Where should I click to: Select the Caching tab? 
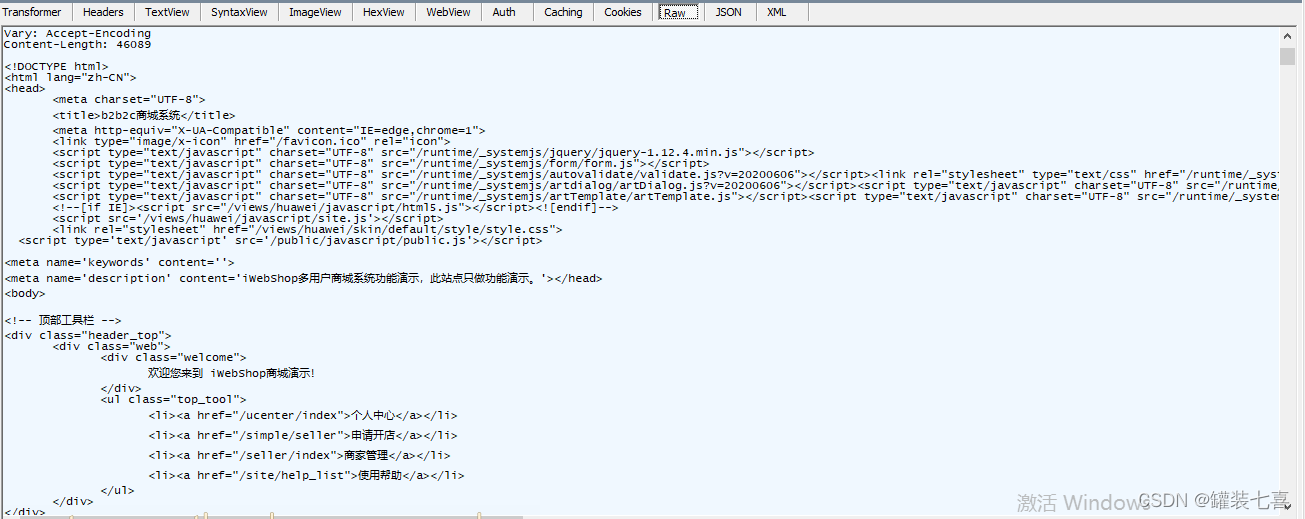coord(563,12)
